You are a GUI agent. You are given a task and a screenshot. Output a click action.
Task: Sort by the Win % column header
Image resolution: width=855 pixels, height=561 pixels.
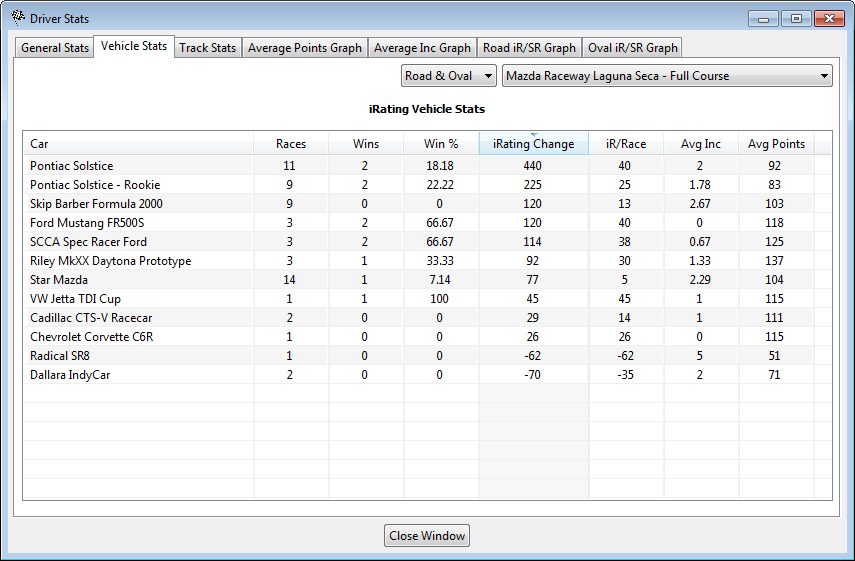click(x=441, y=144)
